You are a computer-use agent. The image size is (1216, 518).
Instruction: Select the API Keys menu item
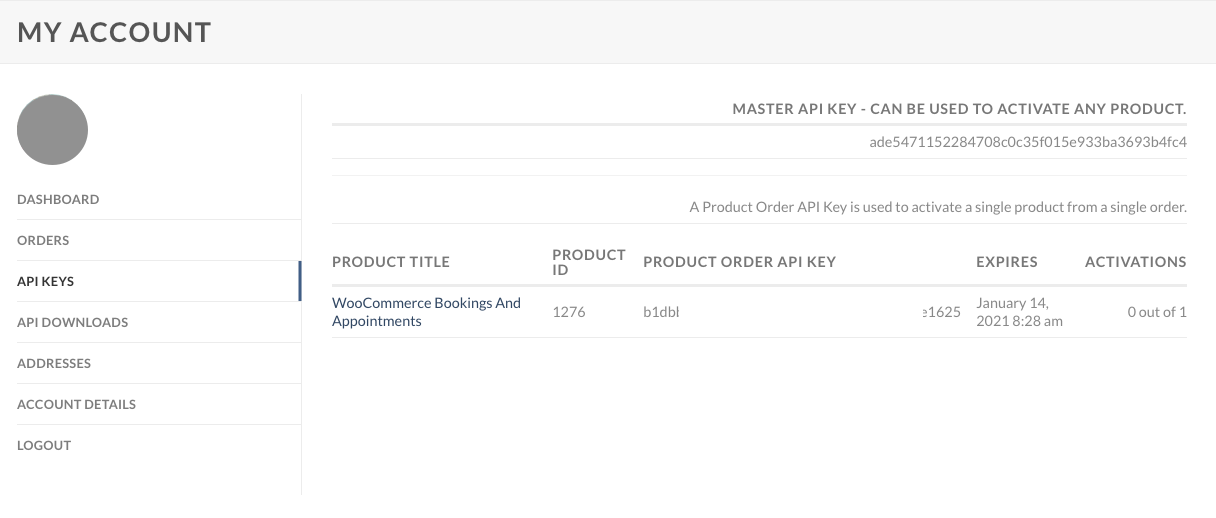[46, 281]
